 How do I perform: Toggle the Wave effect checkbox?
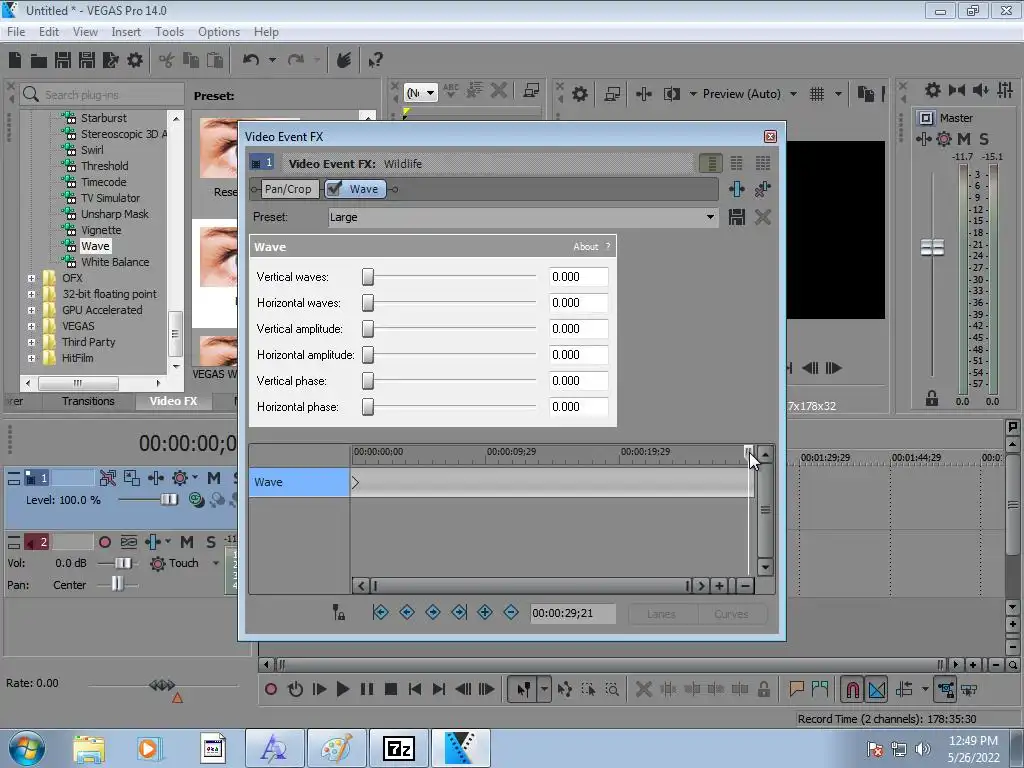click(x=334, y=189)
